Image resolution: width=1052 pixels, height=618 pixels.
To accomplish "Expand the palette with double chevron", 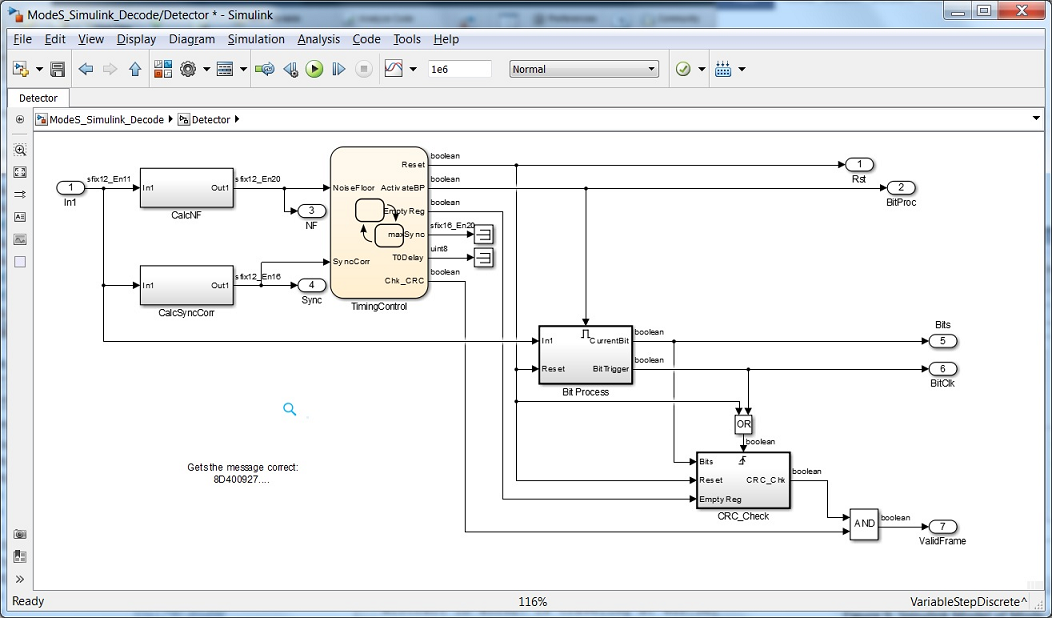I will 20,579.
